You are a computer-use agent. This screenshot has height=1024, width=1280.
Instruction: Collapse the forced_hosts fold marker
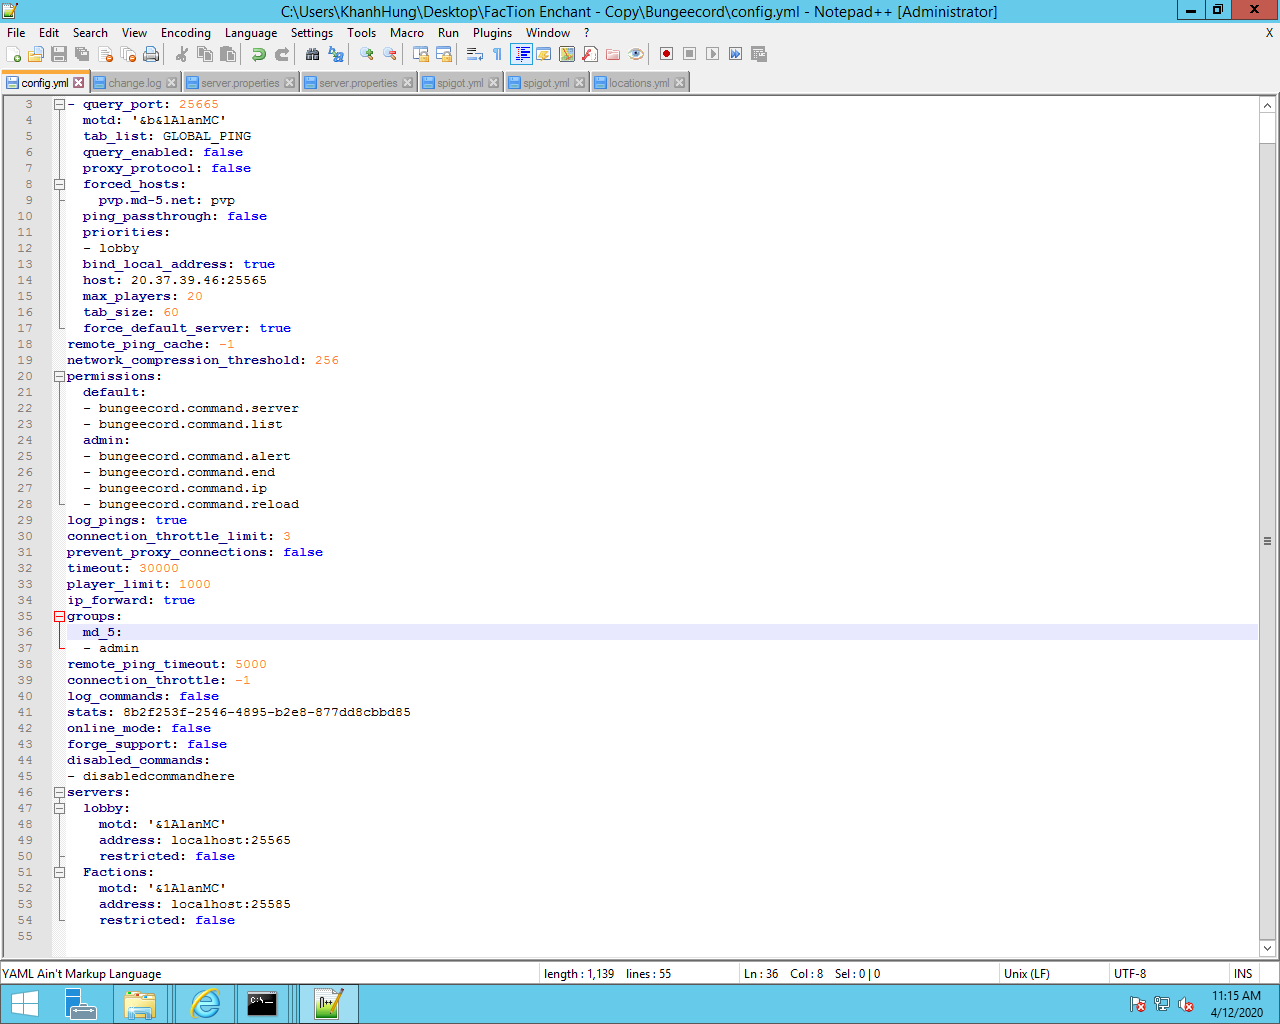59,184
